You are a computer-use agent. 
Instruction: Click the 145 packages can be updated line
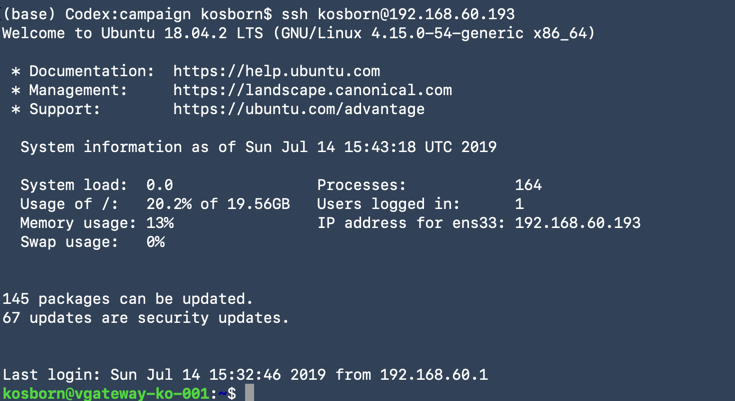tap(127, 299)
